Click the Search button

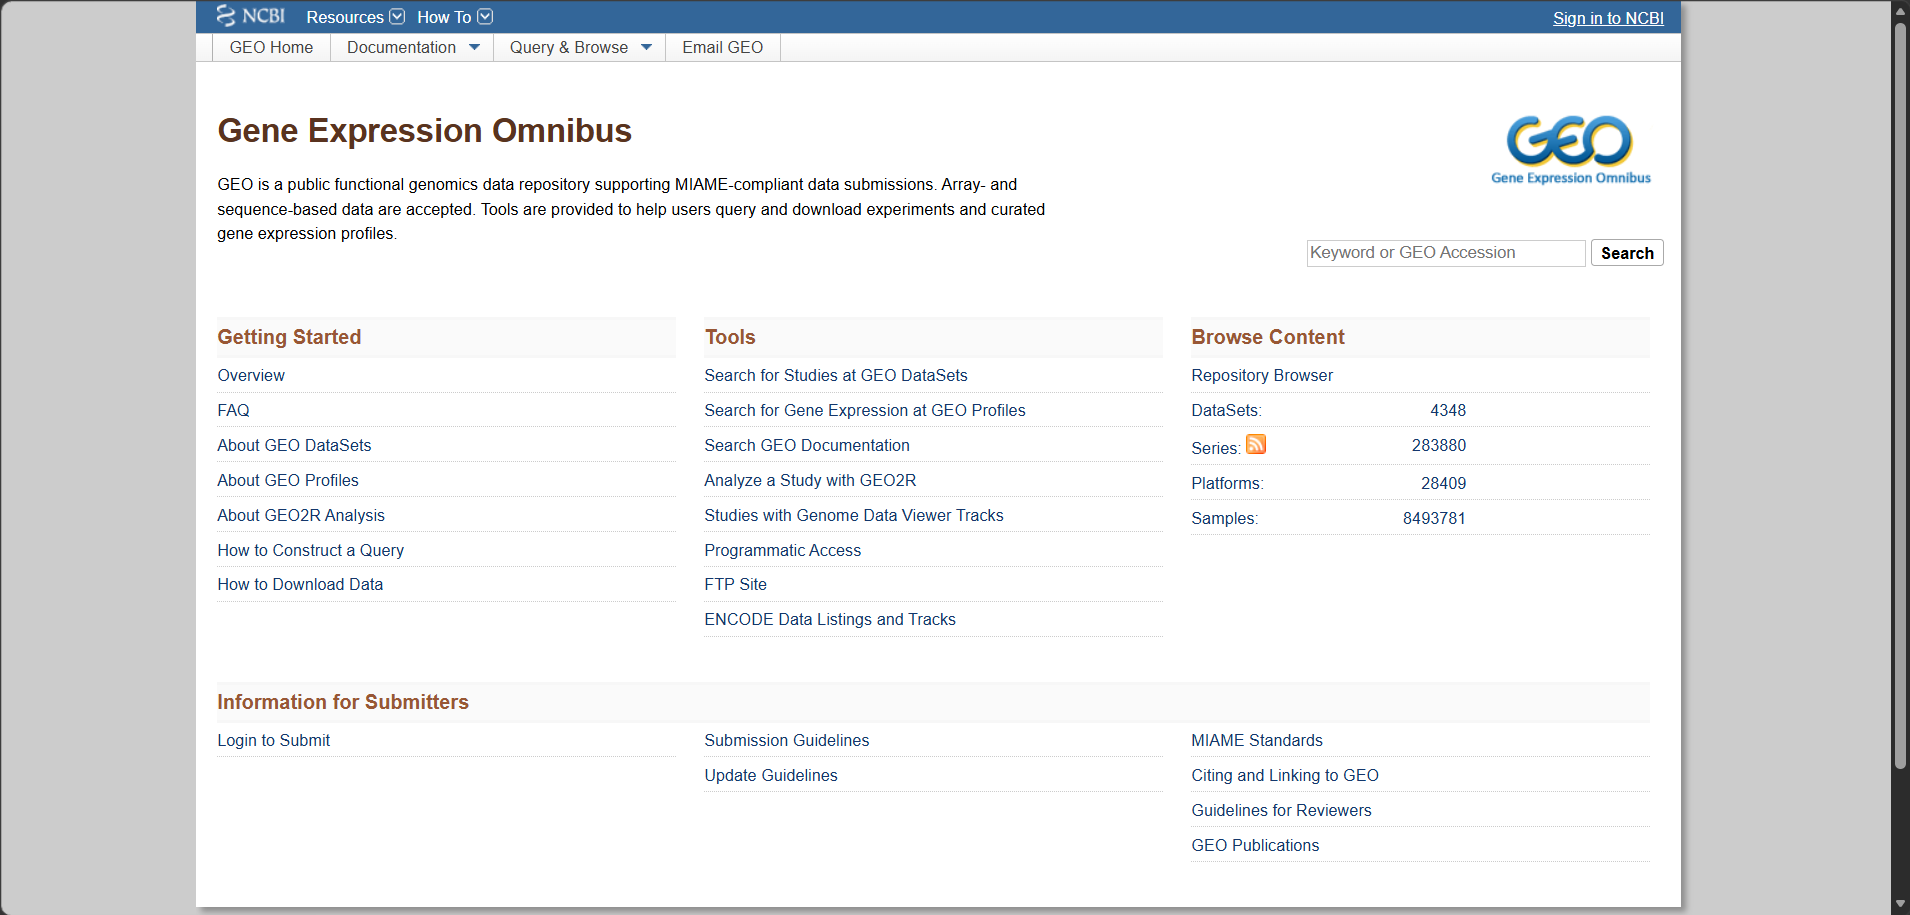click(x=1627, y=253)
